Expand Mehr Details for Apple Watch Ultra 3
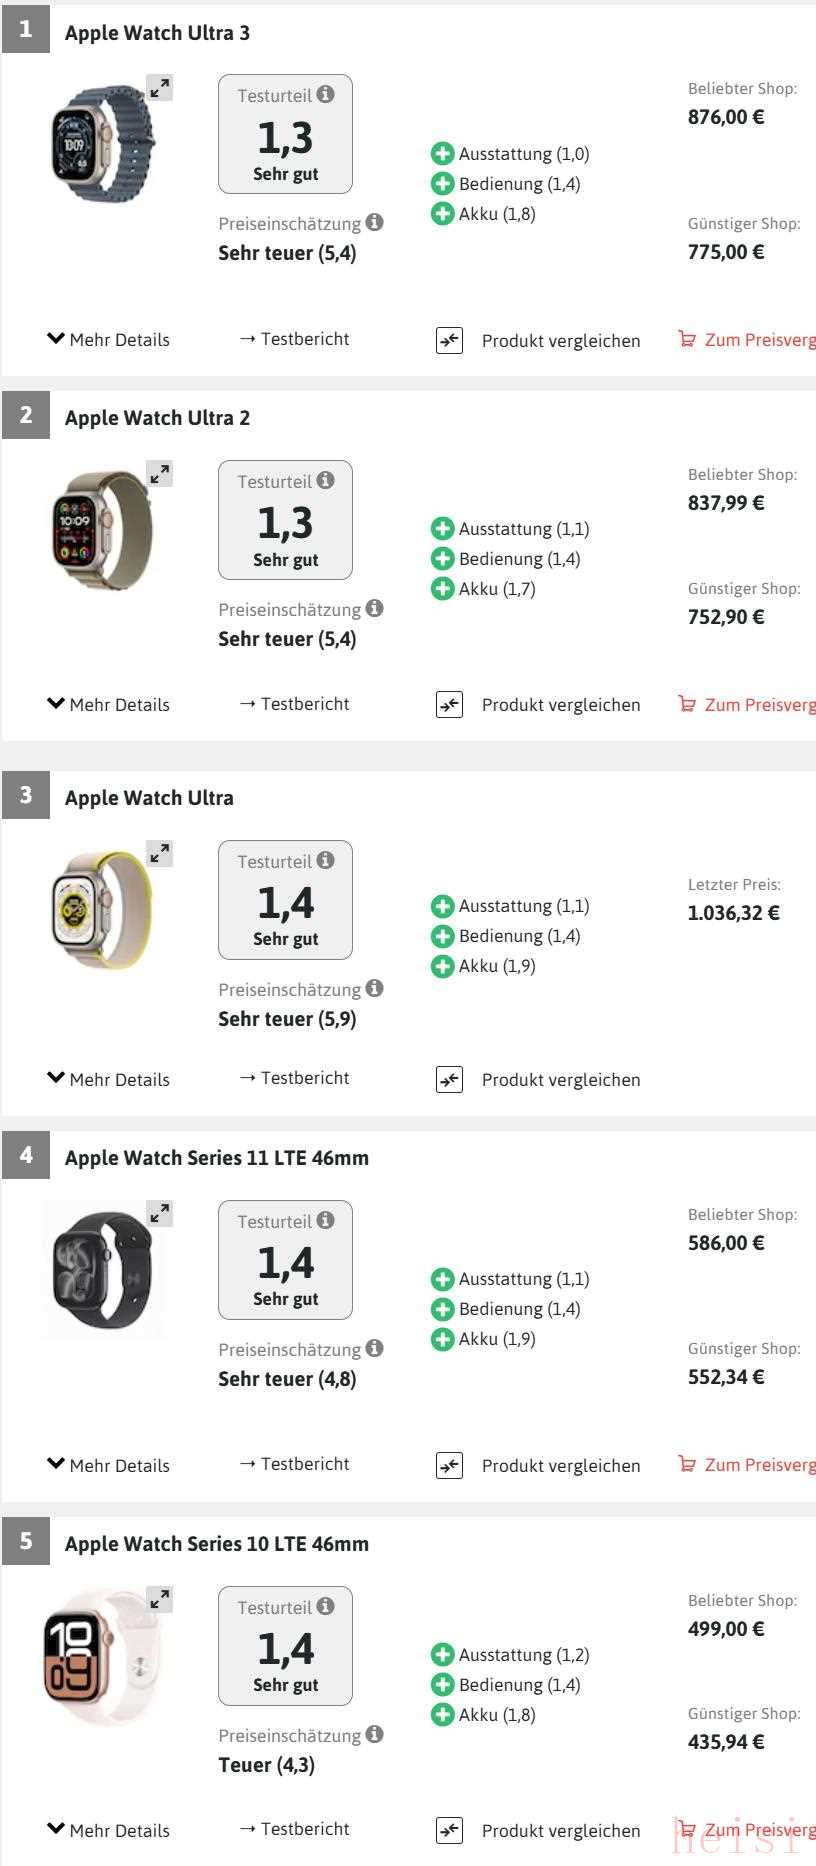The image size is (816, 1866). (109, 340)
